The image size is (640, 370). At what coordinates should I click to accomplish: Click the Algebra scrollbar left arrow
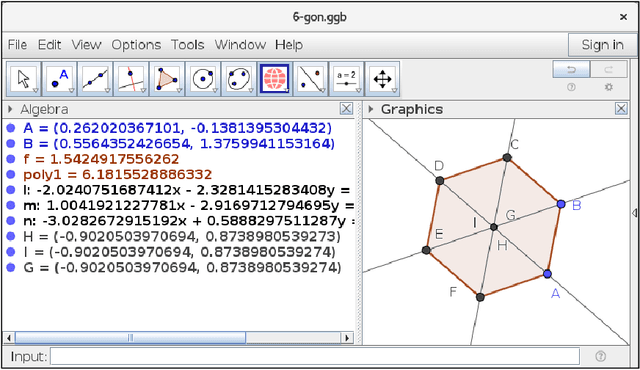[x=9, y=338]
